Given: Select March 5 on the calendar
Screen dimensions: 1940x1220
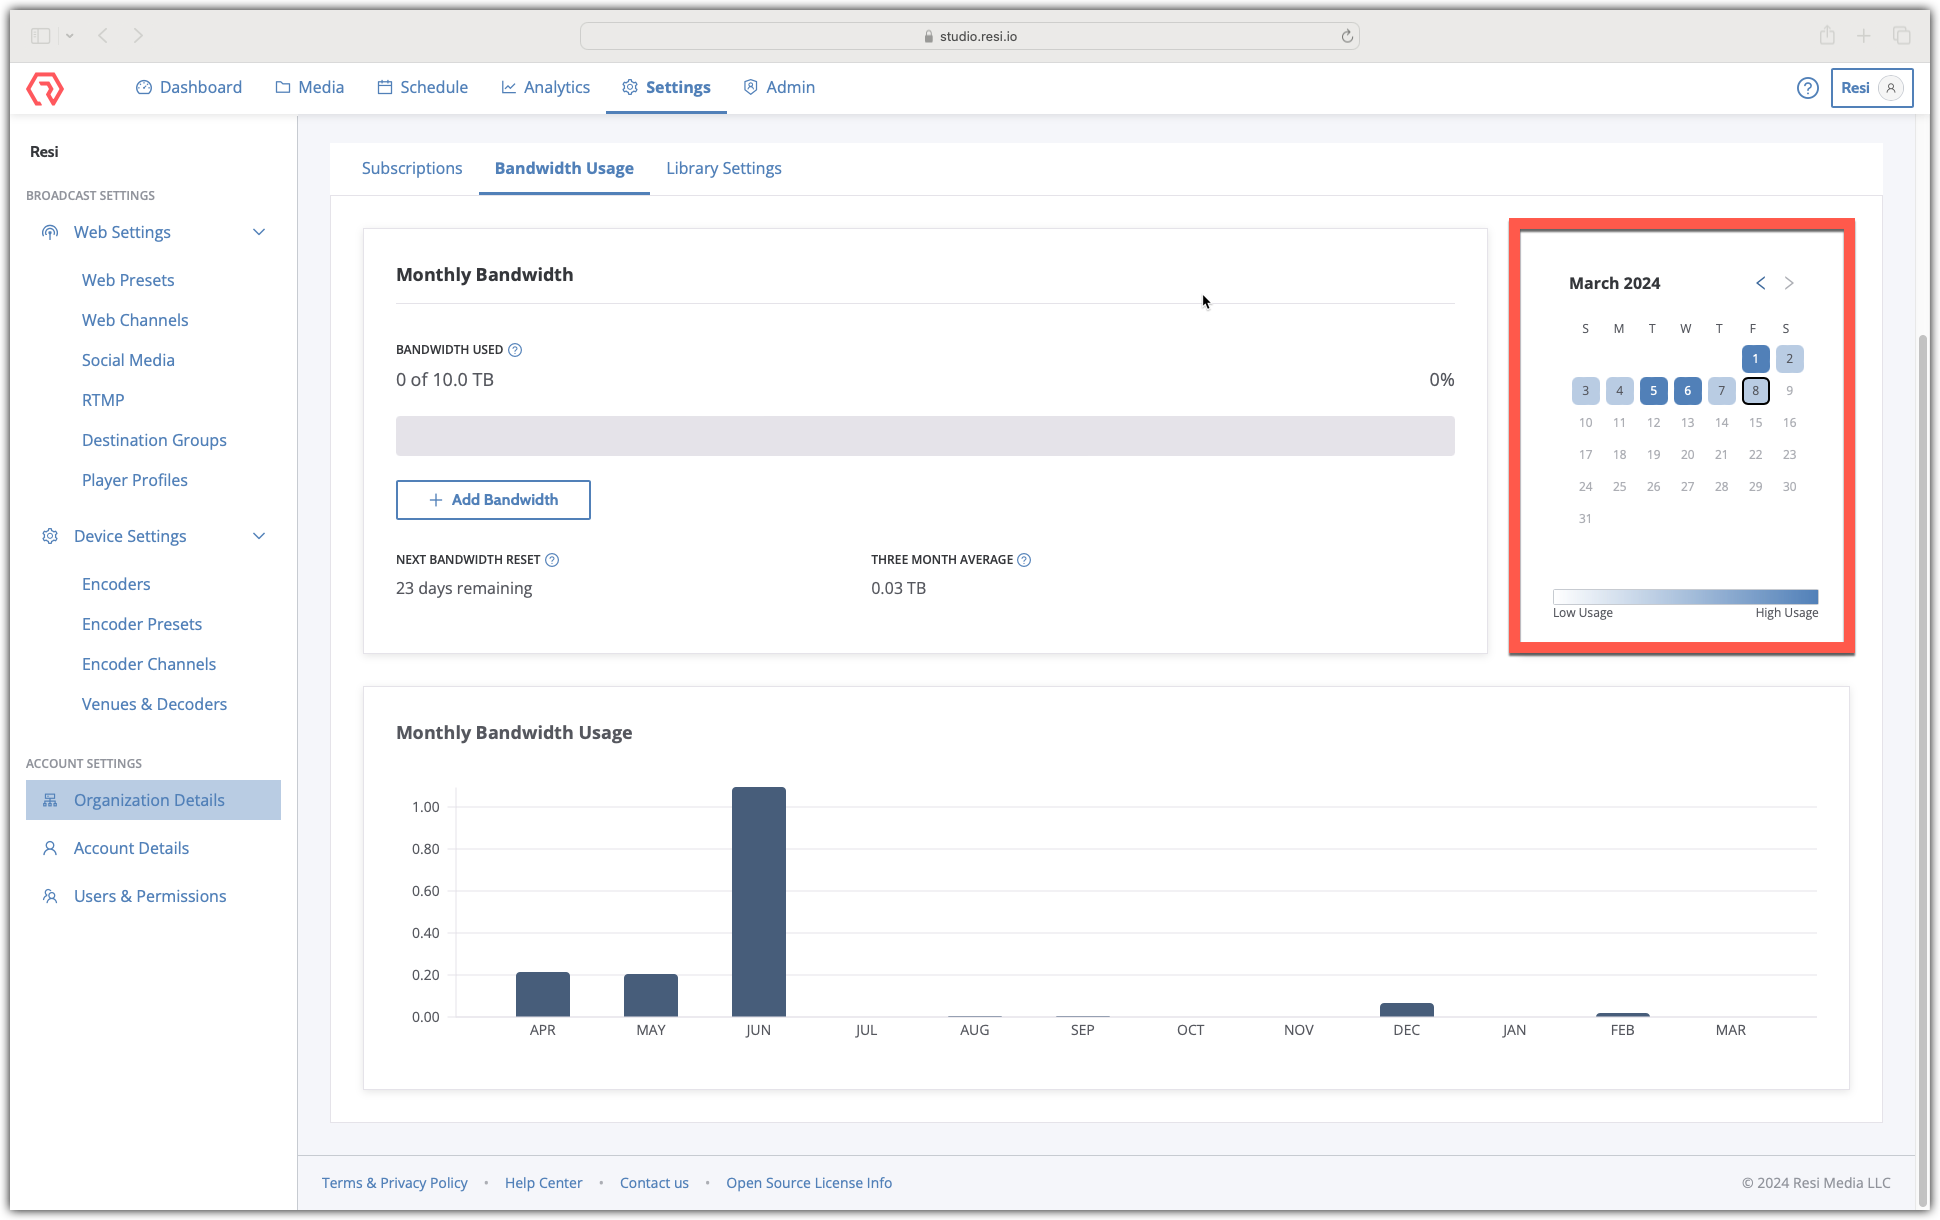Looking at the screenshot, I should coord(1653,391).
